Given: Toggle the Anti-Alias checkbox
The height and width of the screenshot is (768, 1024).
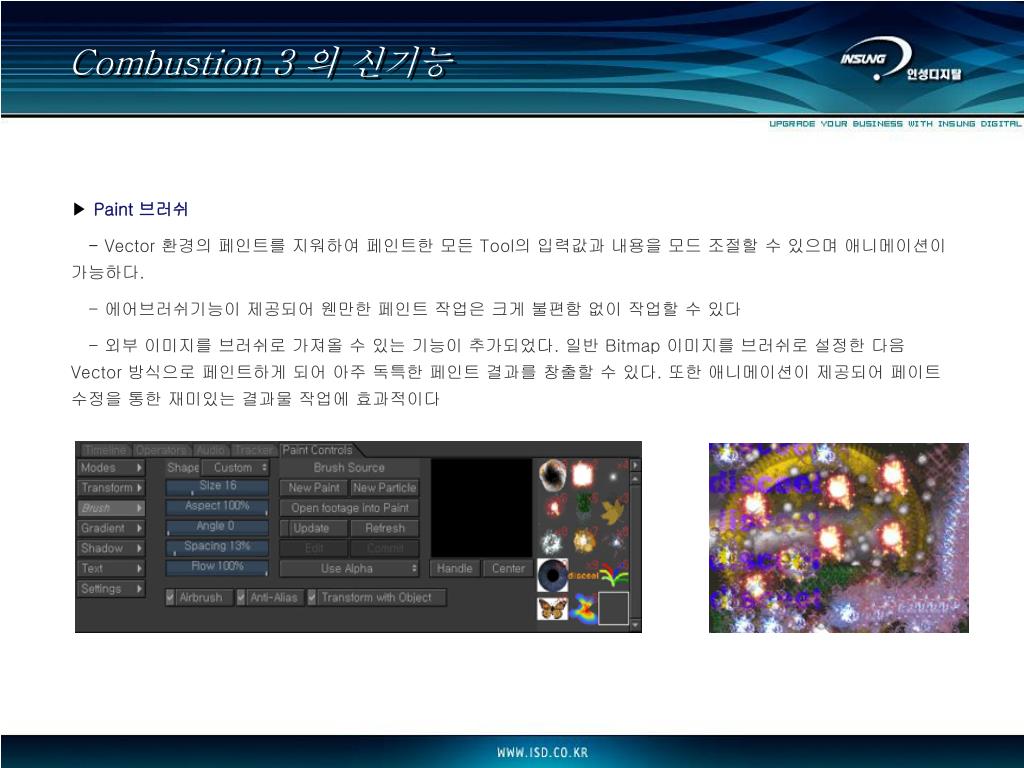Looking at the screenshot, I should point(241,597).
